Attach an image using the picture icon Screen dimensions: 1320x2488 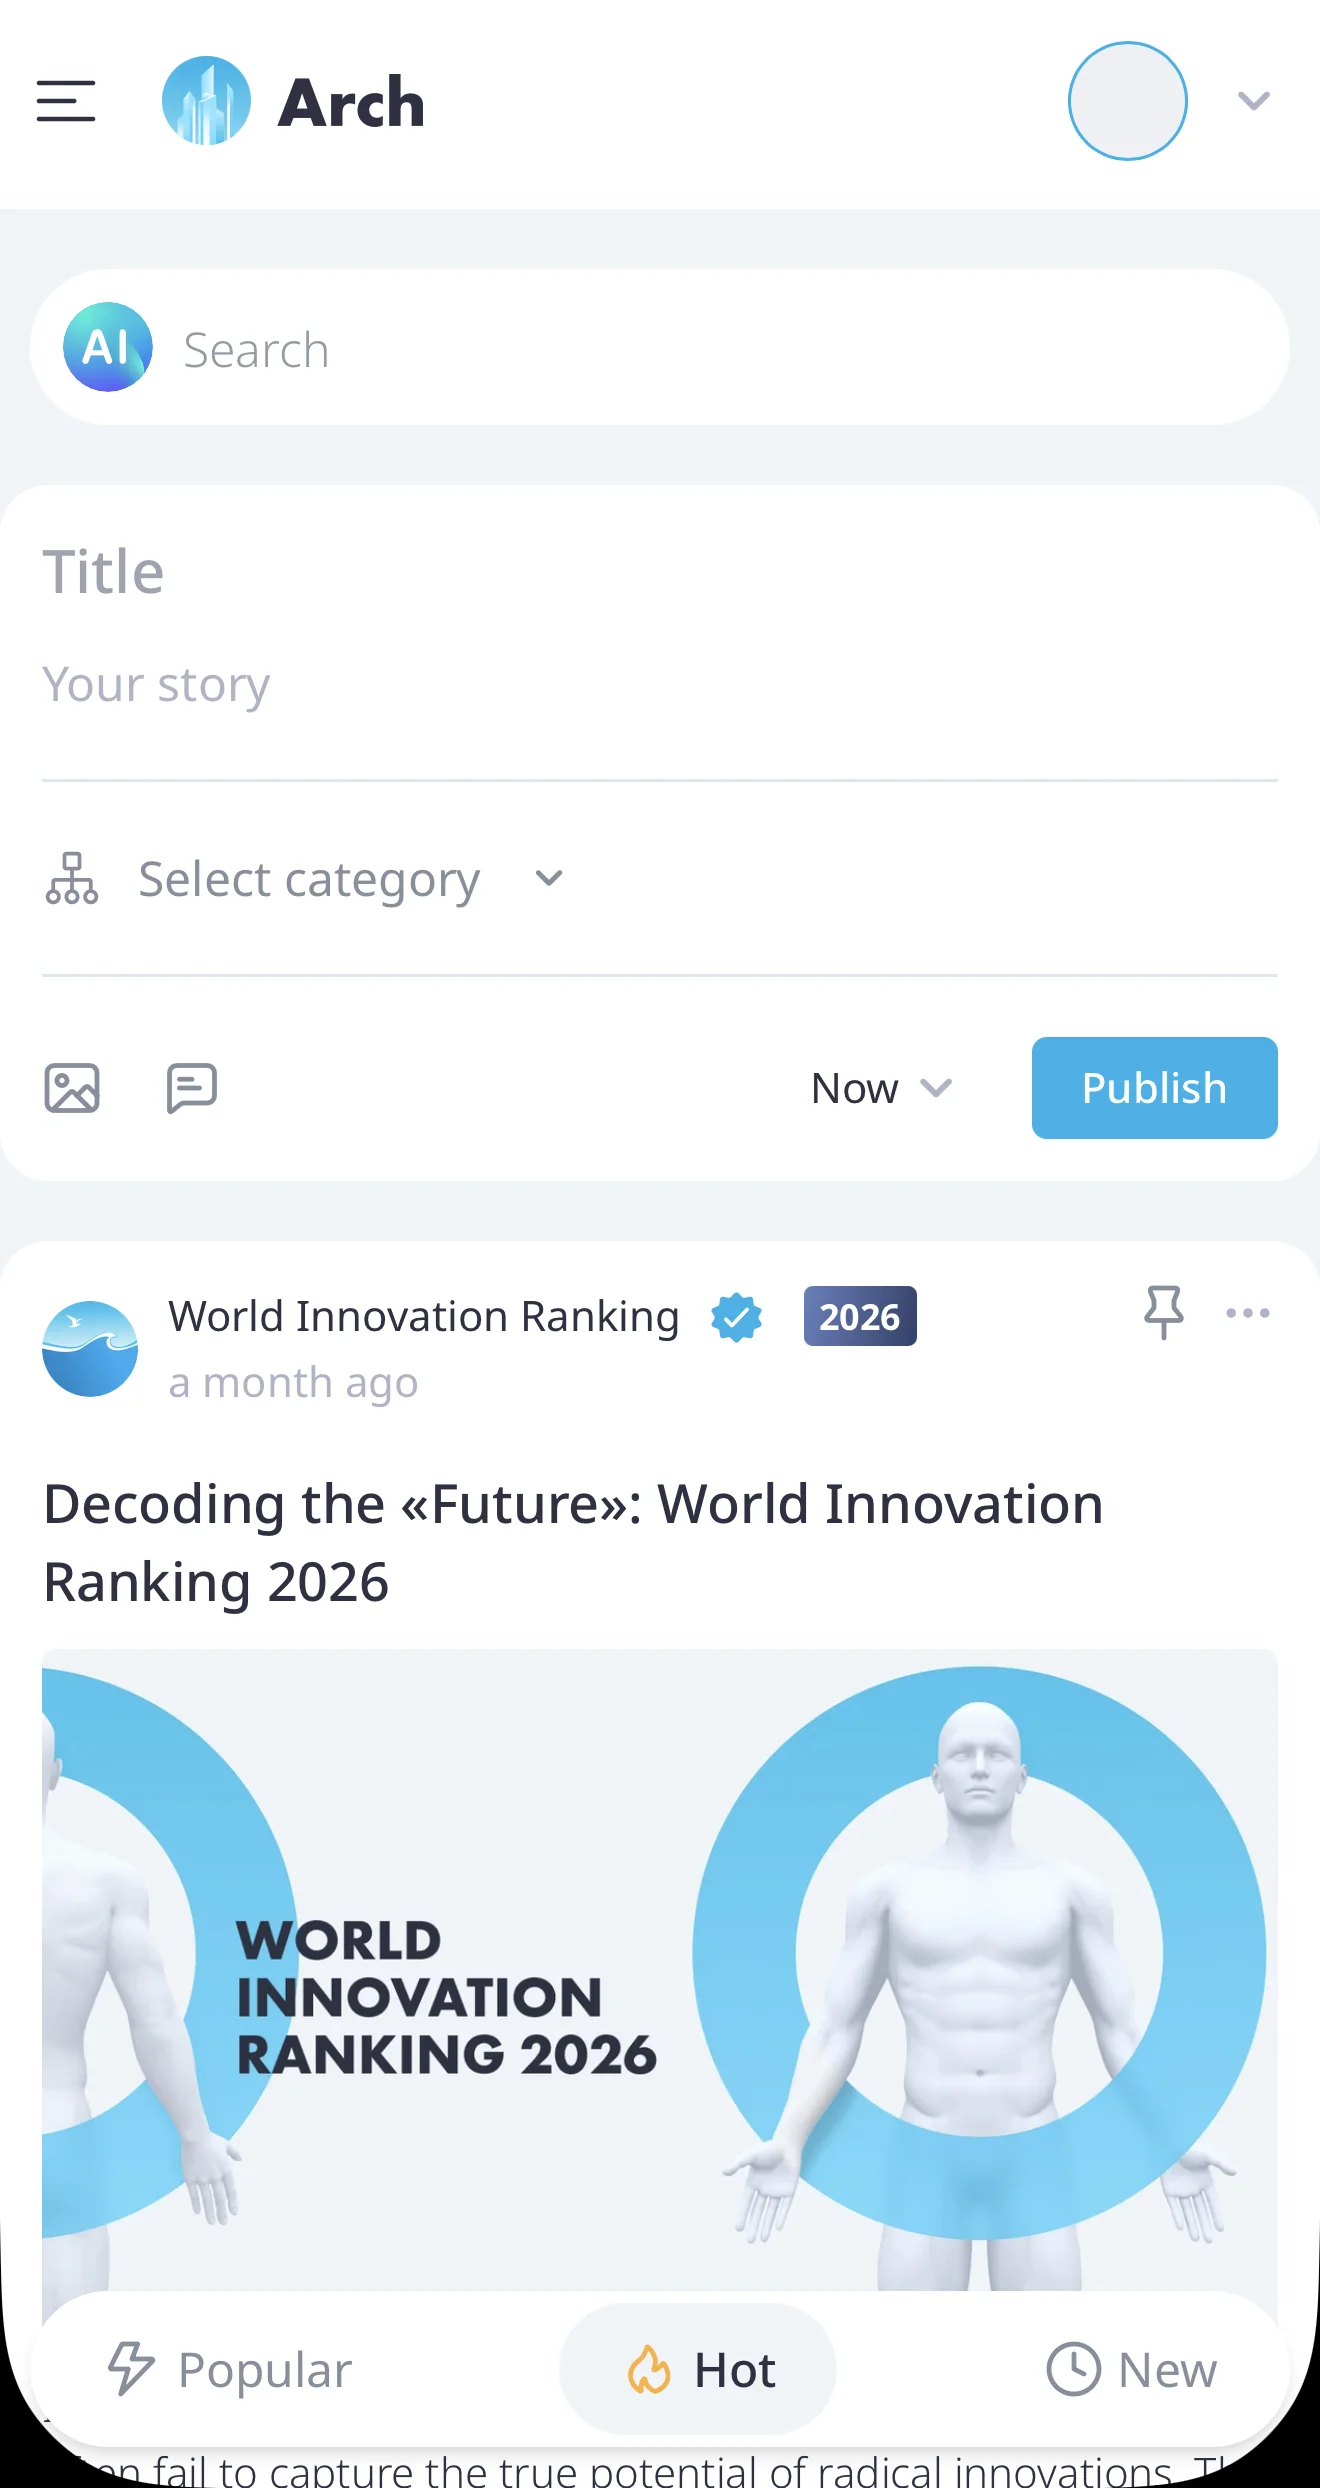[72, 1088]
